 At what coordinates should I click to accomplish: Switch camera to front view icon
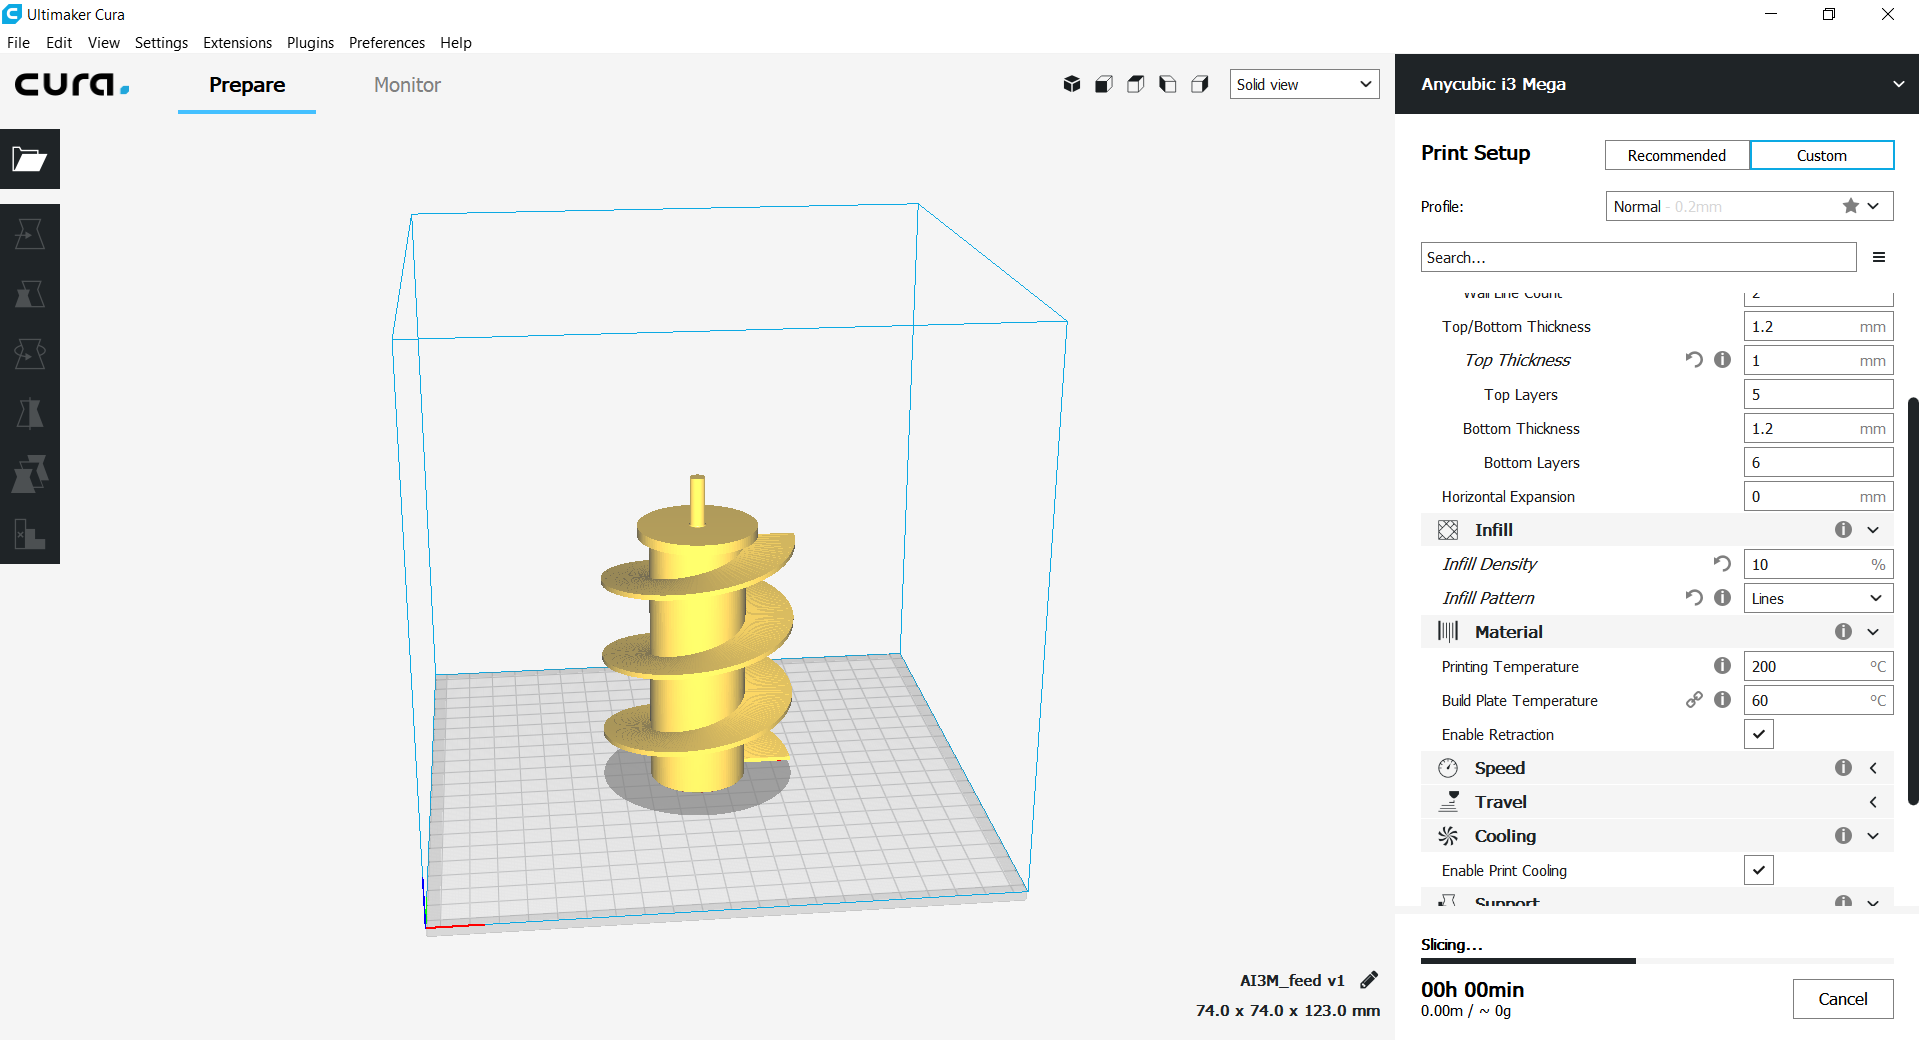(x=1104, y=84)
